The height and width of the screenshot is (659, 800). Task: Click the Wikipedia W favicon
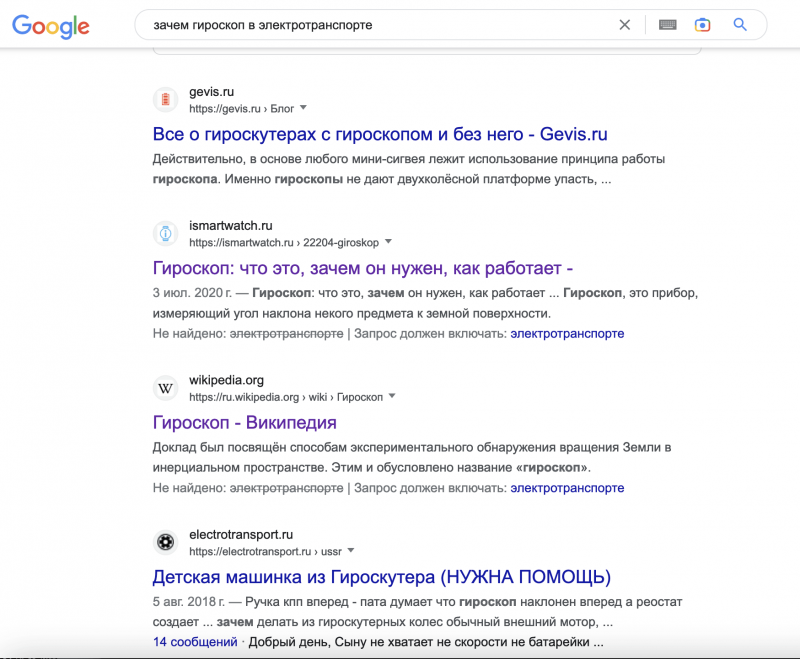(x=165, y=388)
